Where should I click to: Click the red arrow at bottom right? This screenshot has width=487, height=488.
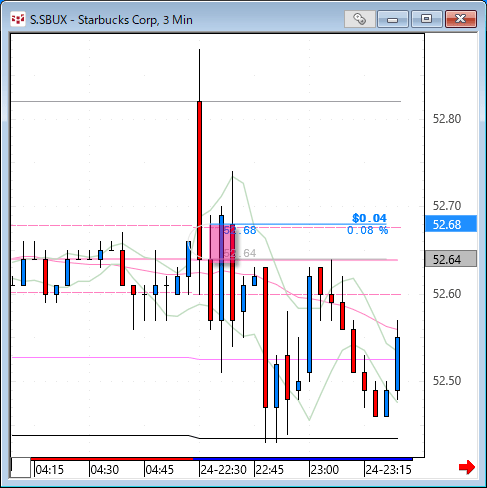click(467, 467)
